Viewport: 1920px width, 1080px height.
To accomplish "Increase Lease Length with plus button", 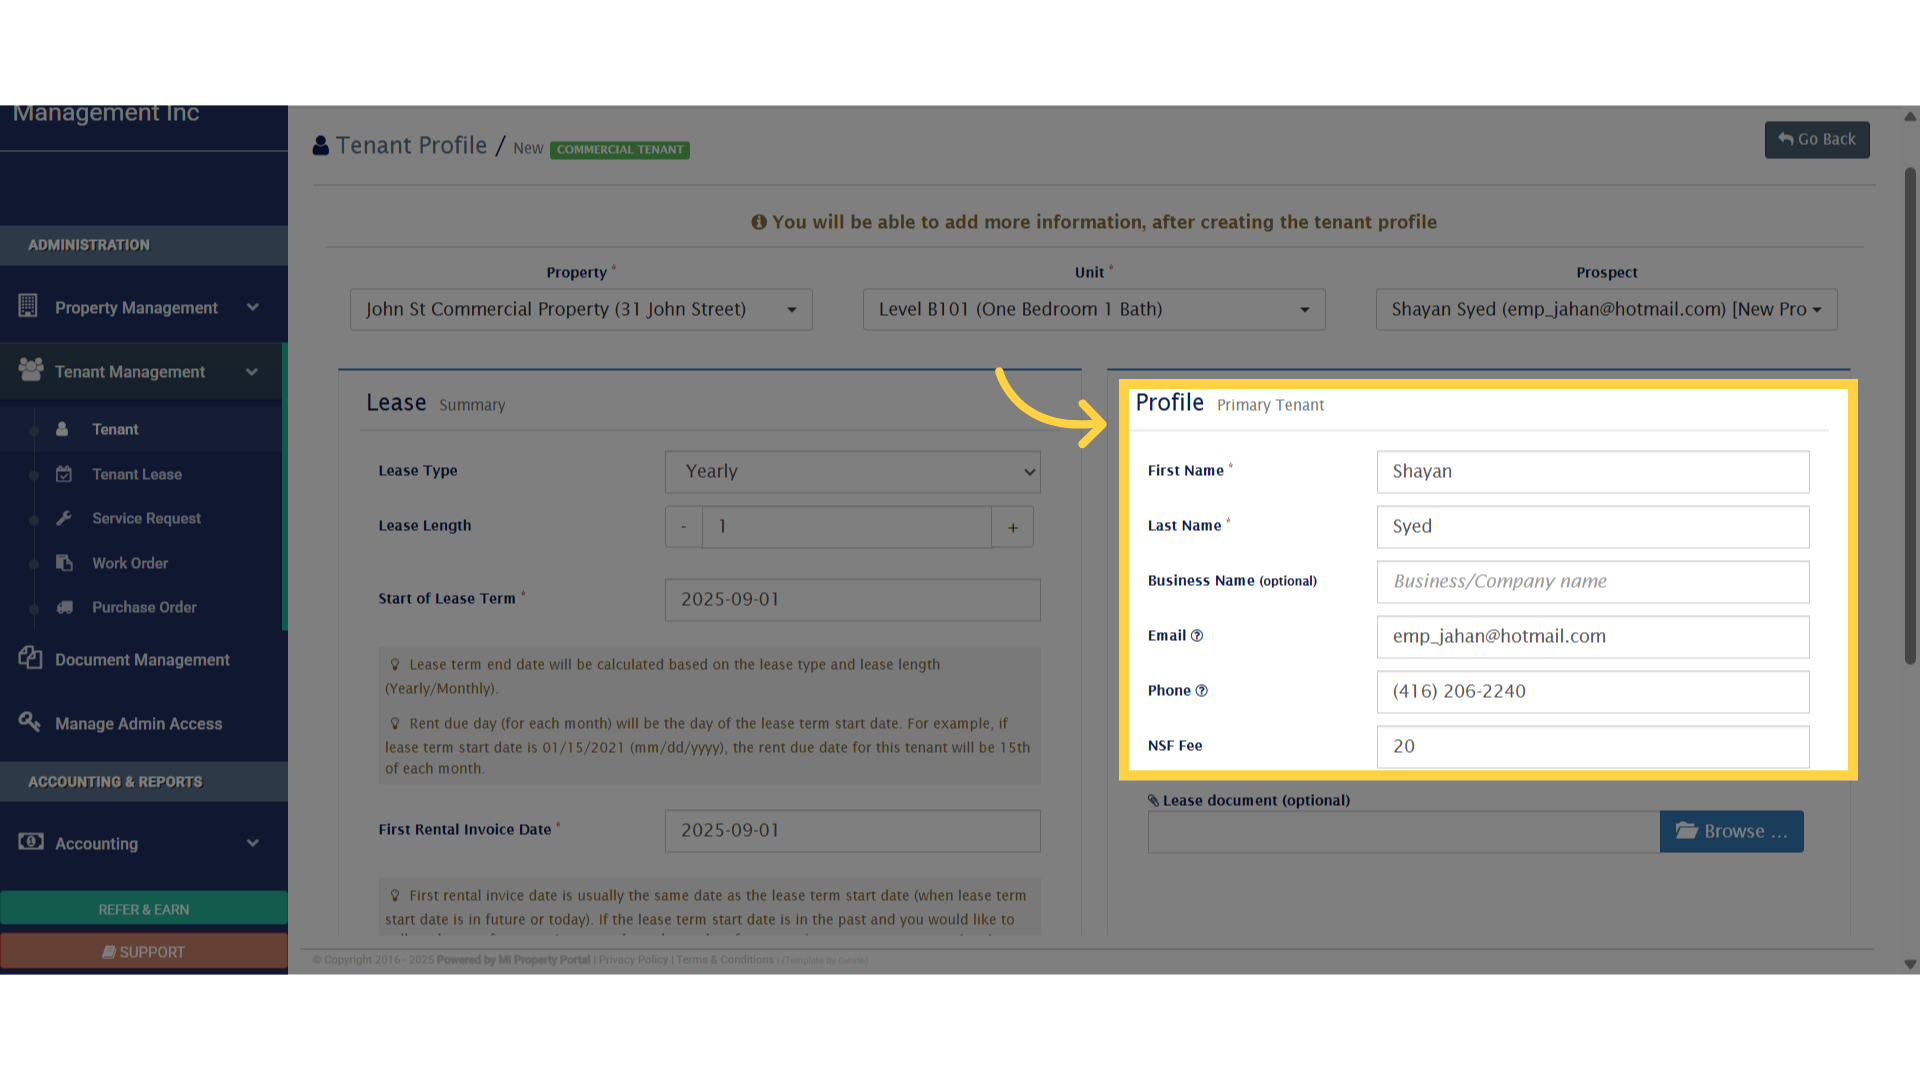I will (1012, 526).
